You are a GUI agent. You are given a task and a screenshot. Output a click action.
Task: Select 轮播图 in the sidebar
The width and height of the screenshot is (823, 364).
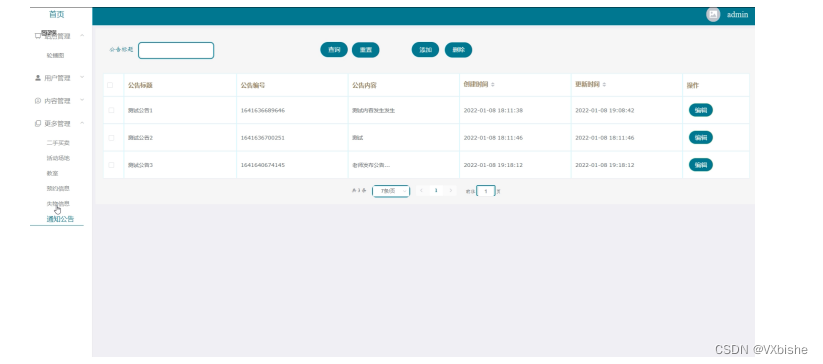pyautogui.click(x=55, y=56)
